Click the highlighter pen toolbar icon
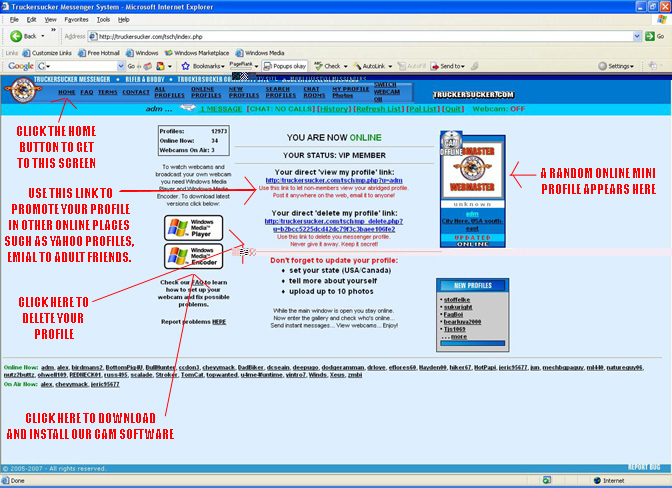Viewport: 672px width, 488px height. [x=474, y=66]
